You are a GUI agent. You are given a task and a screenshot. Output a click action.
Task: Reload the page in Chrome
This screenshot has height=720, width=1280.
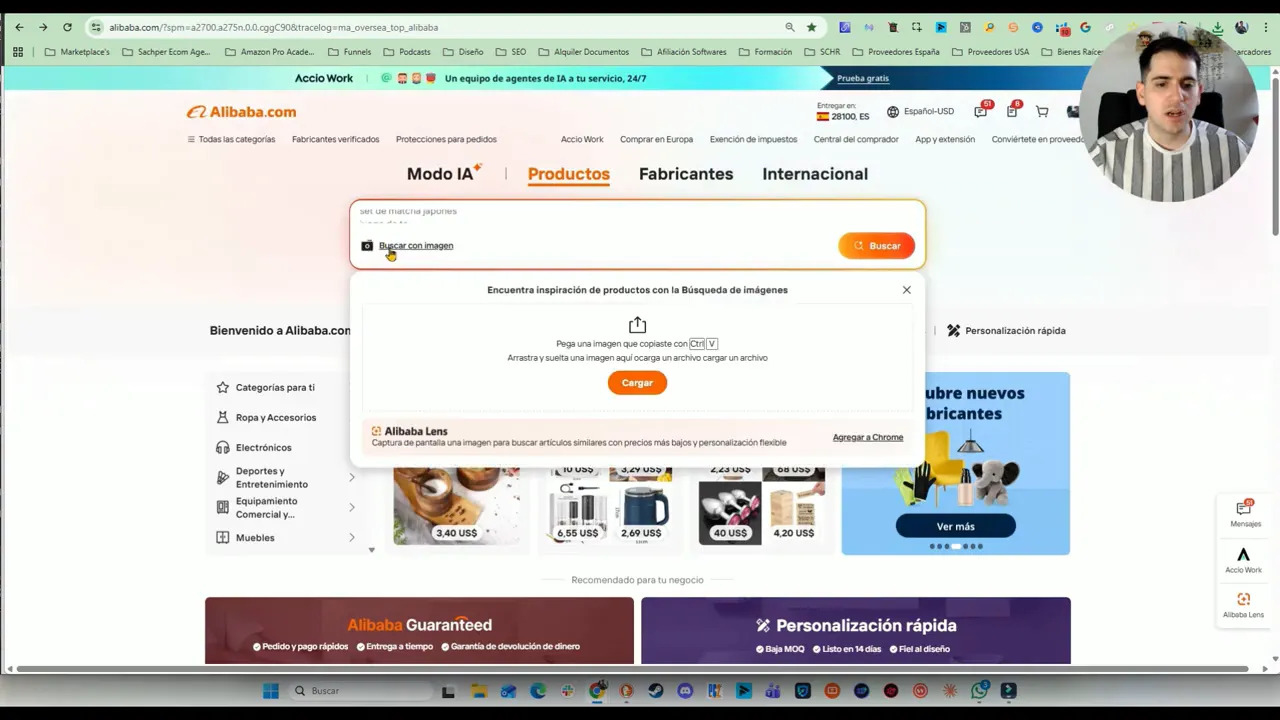(x=67, y=27)
